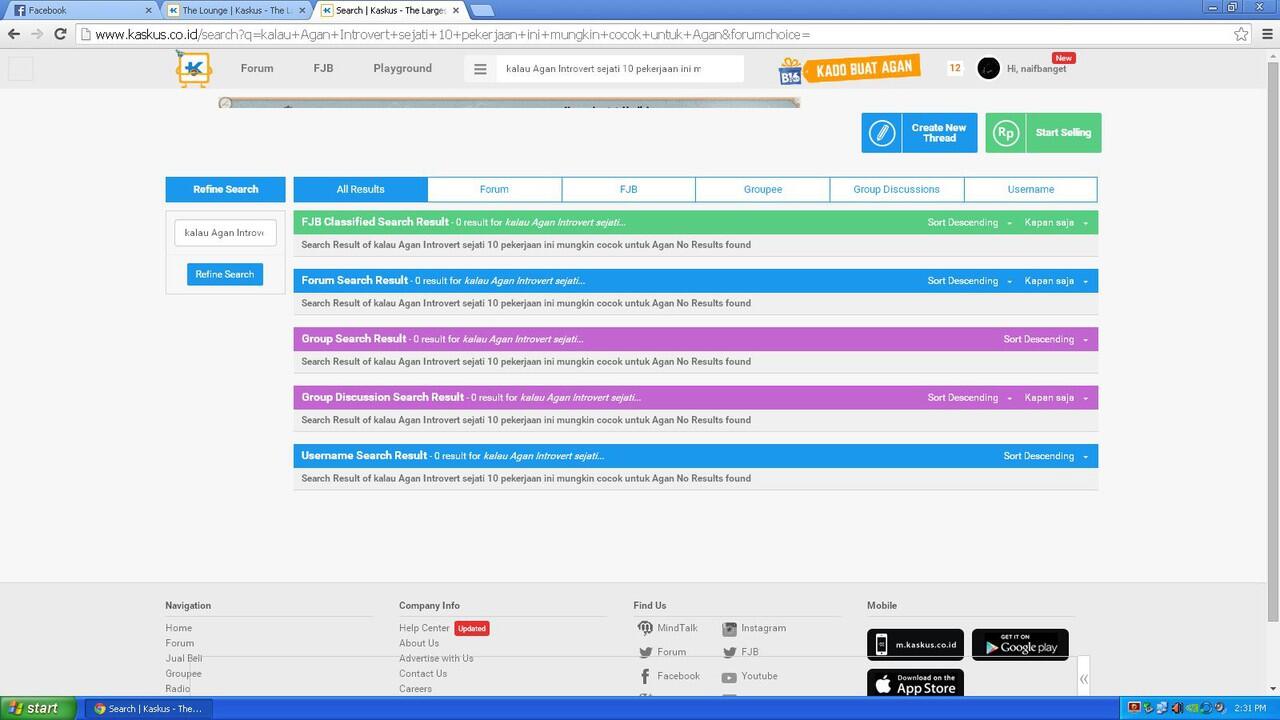Click the About Us footer link
This screenshot has width=1280, height=720.
[419, 643]
